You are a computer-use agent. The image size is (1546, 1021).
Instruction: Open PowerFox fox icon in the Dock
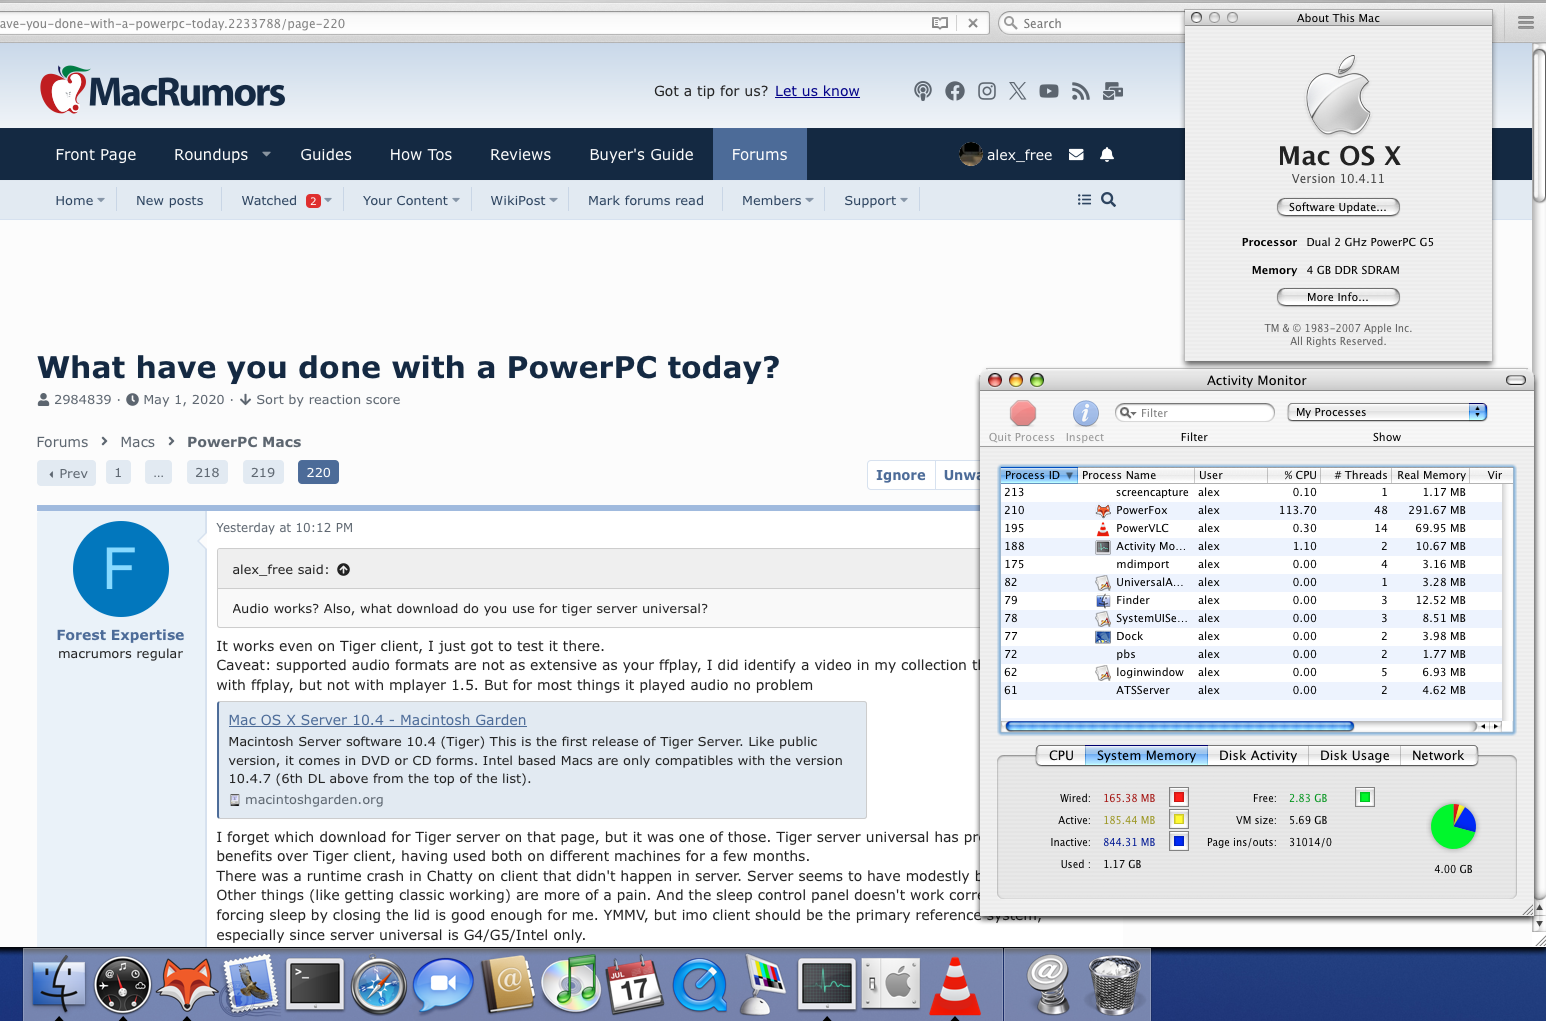point(187,985)
